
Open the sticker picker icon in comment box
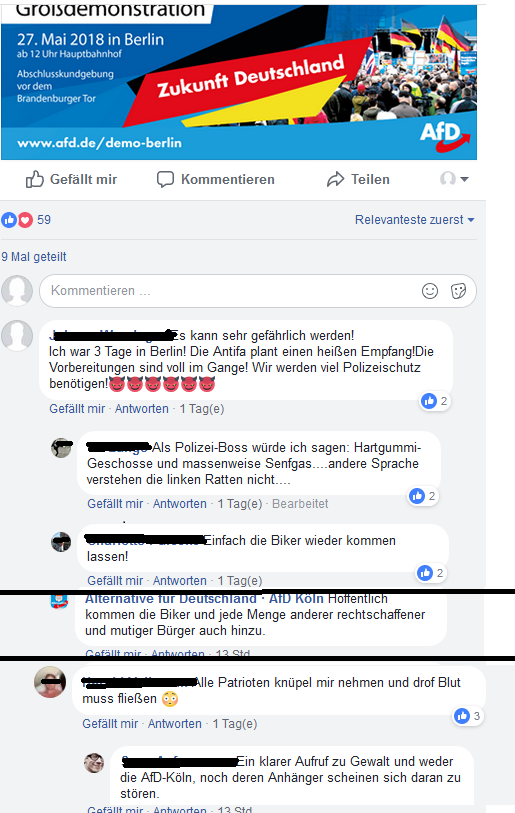coord(458,291)
